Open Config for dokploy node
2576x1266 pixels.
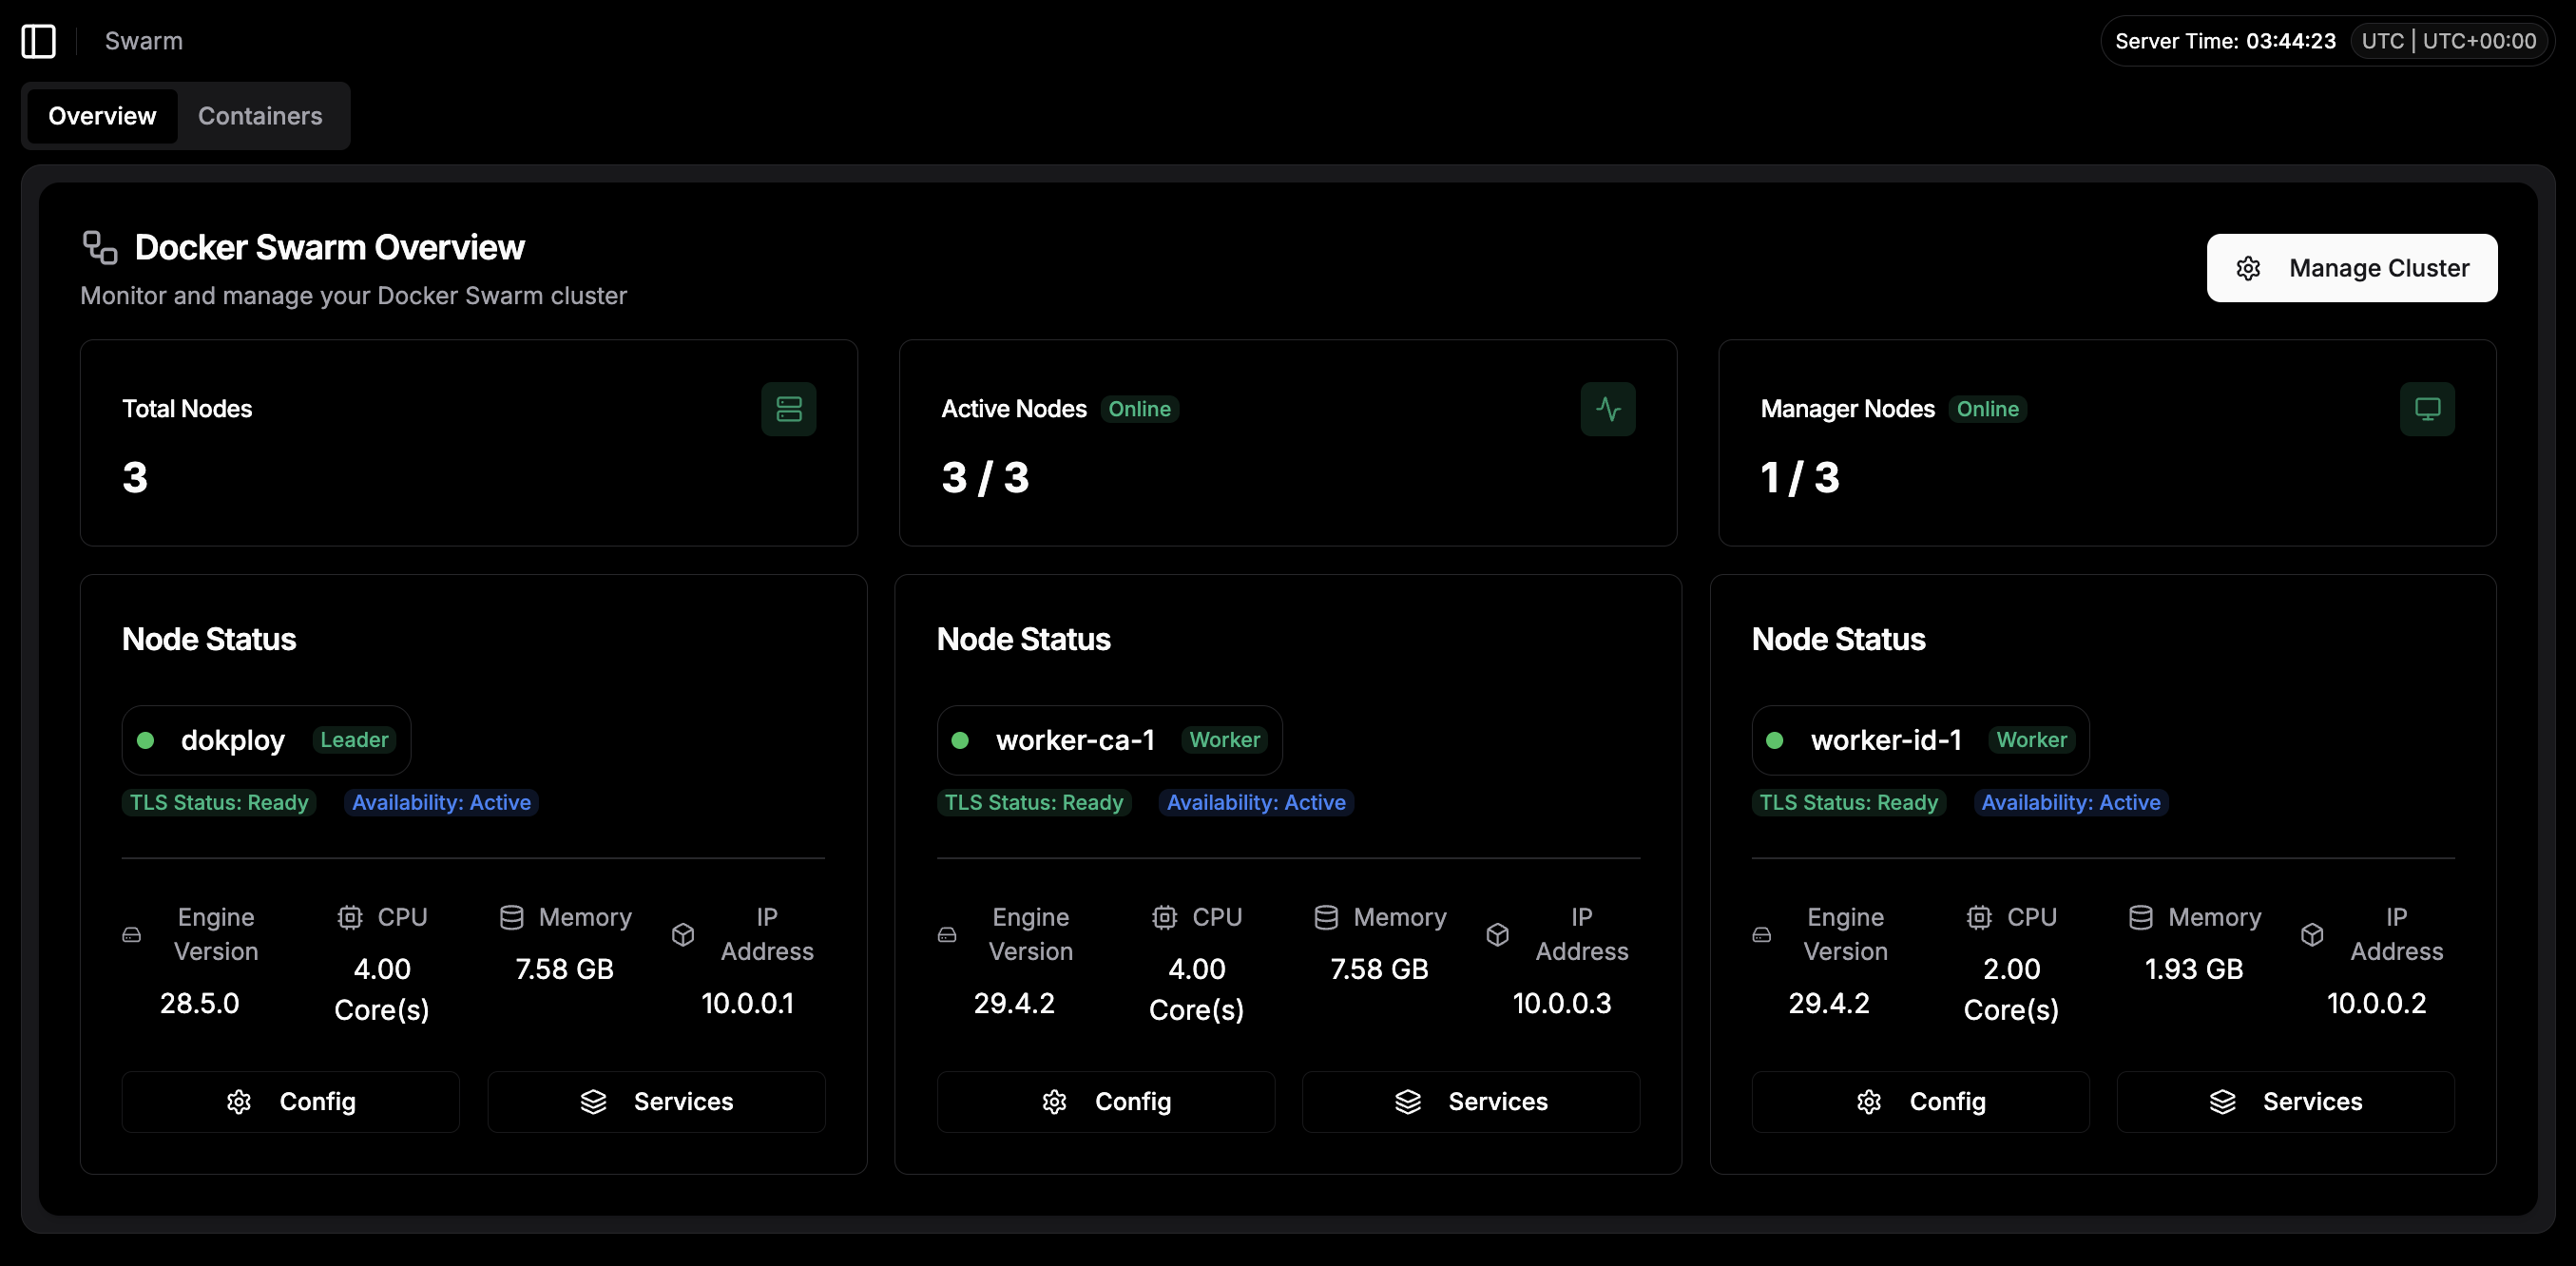pos(291,1102)
